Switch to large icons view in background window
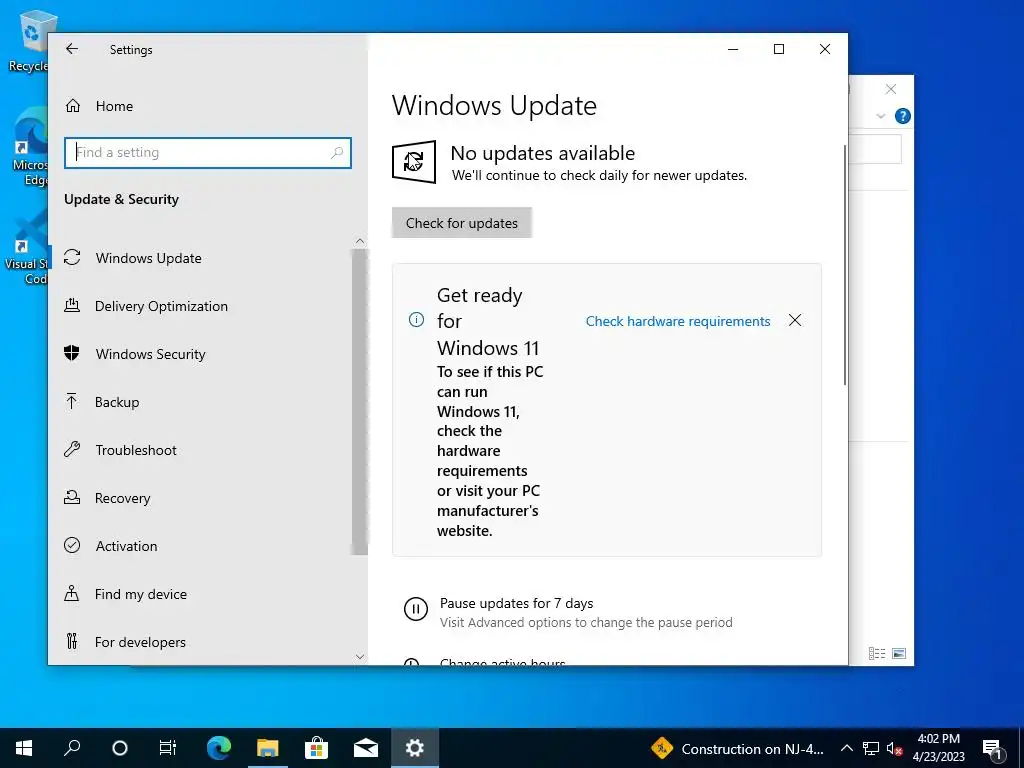 pyautogui.click(x=899, y=653)
